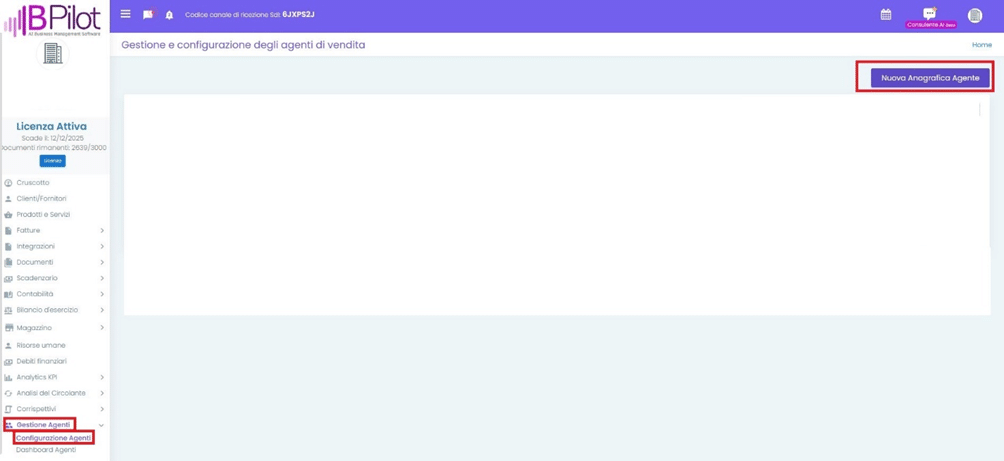The height and width of the screenshot is (461, 1004).
Task: Select Configurazione Agenti submenu item
Action: (54, 438)
